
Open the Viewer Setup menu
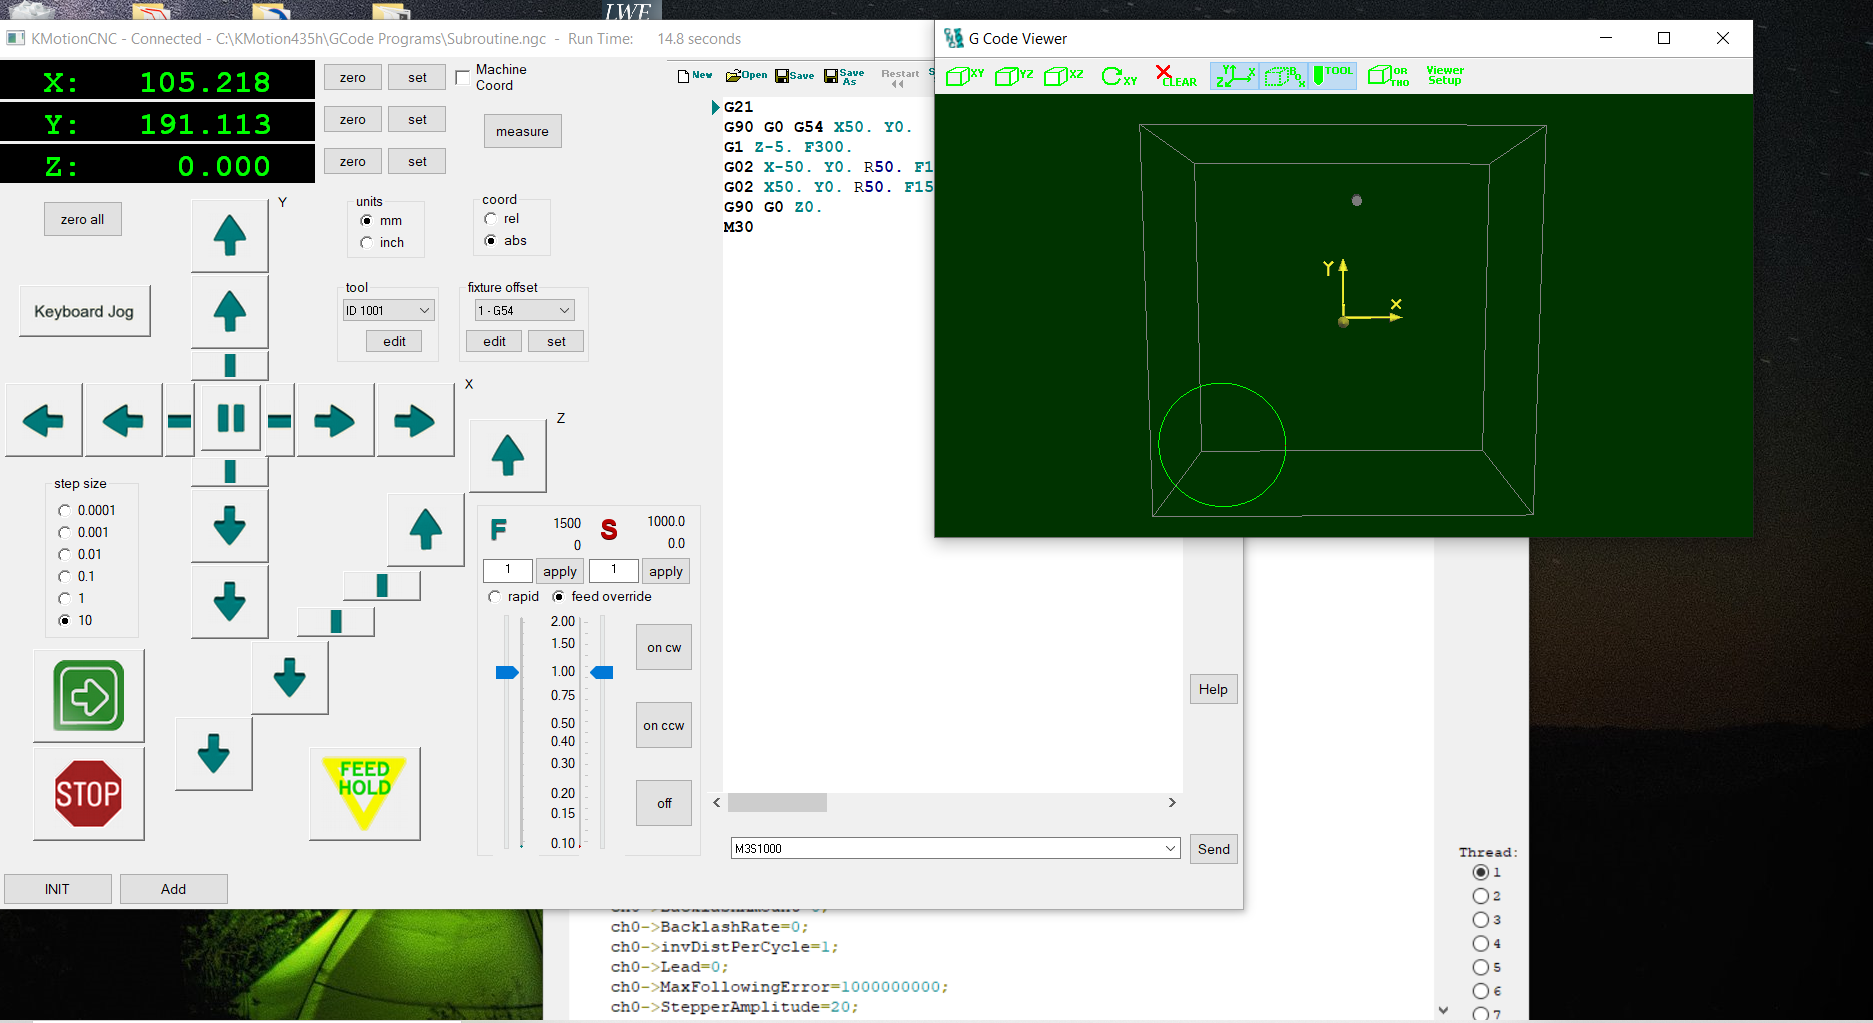[x=1444, y=76]
